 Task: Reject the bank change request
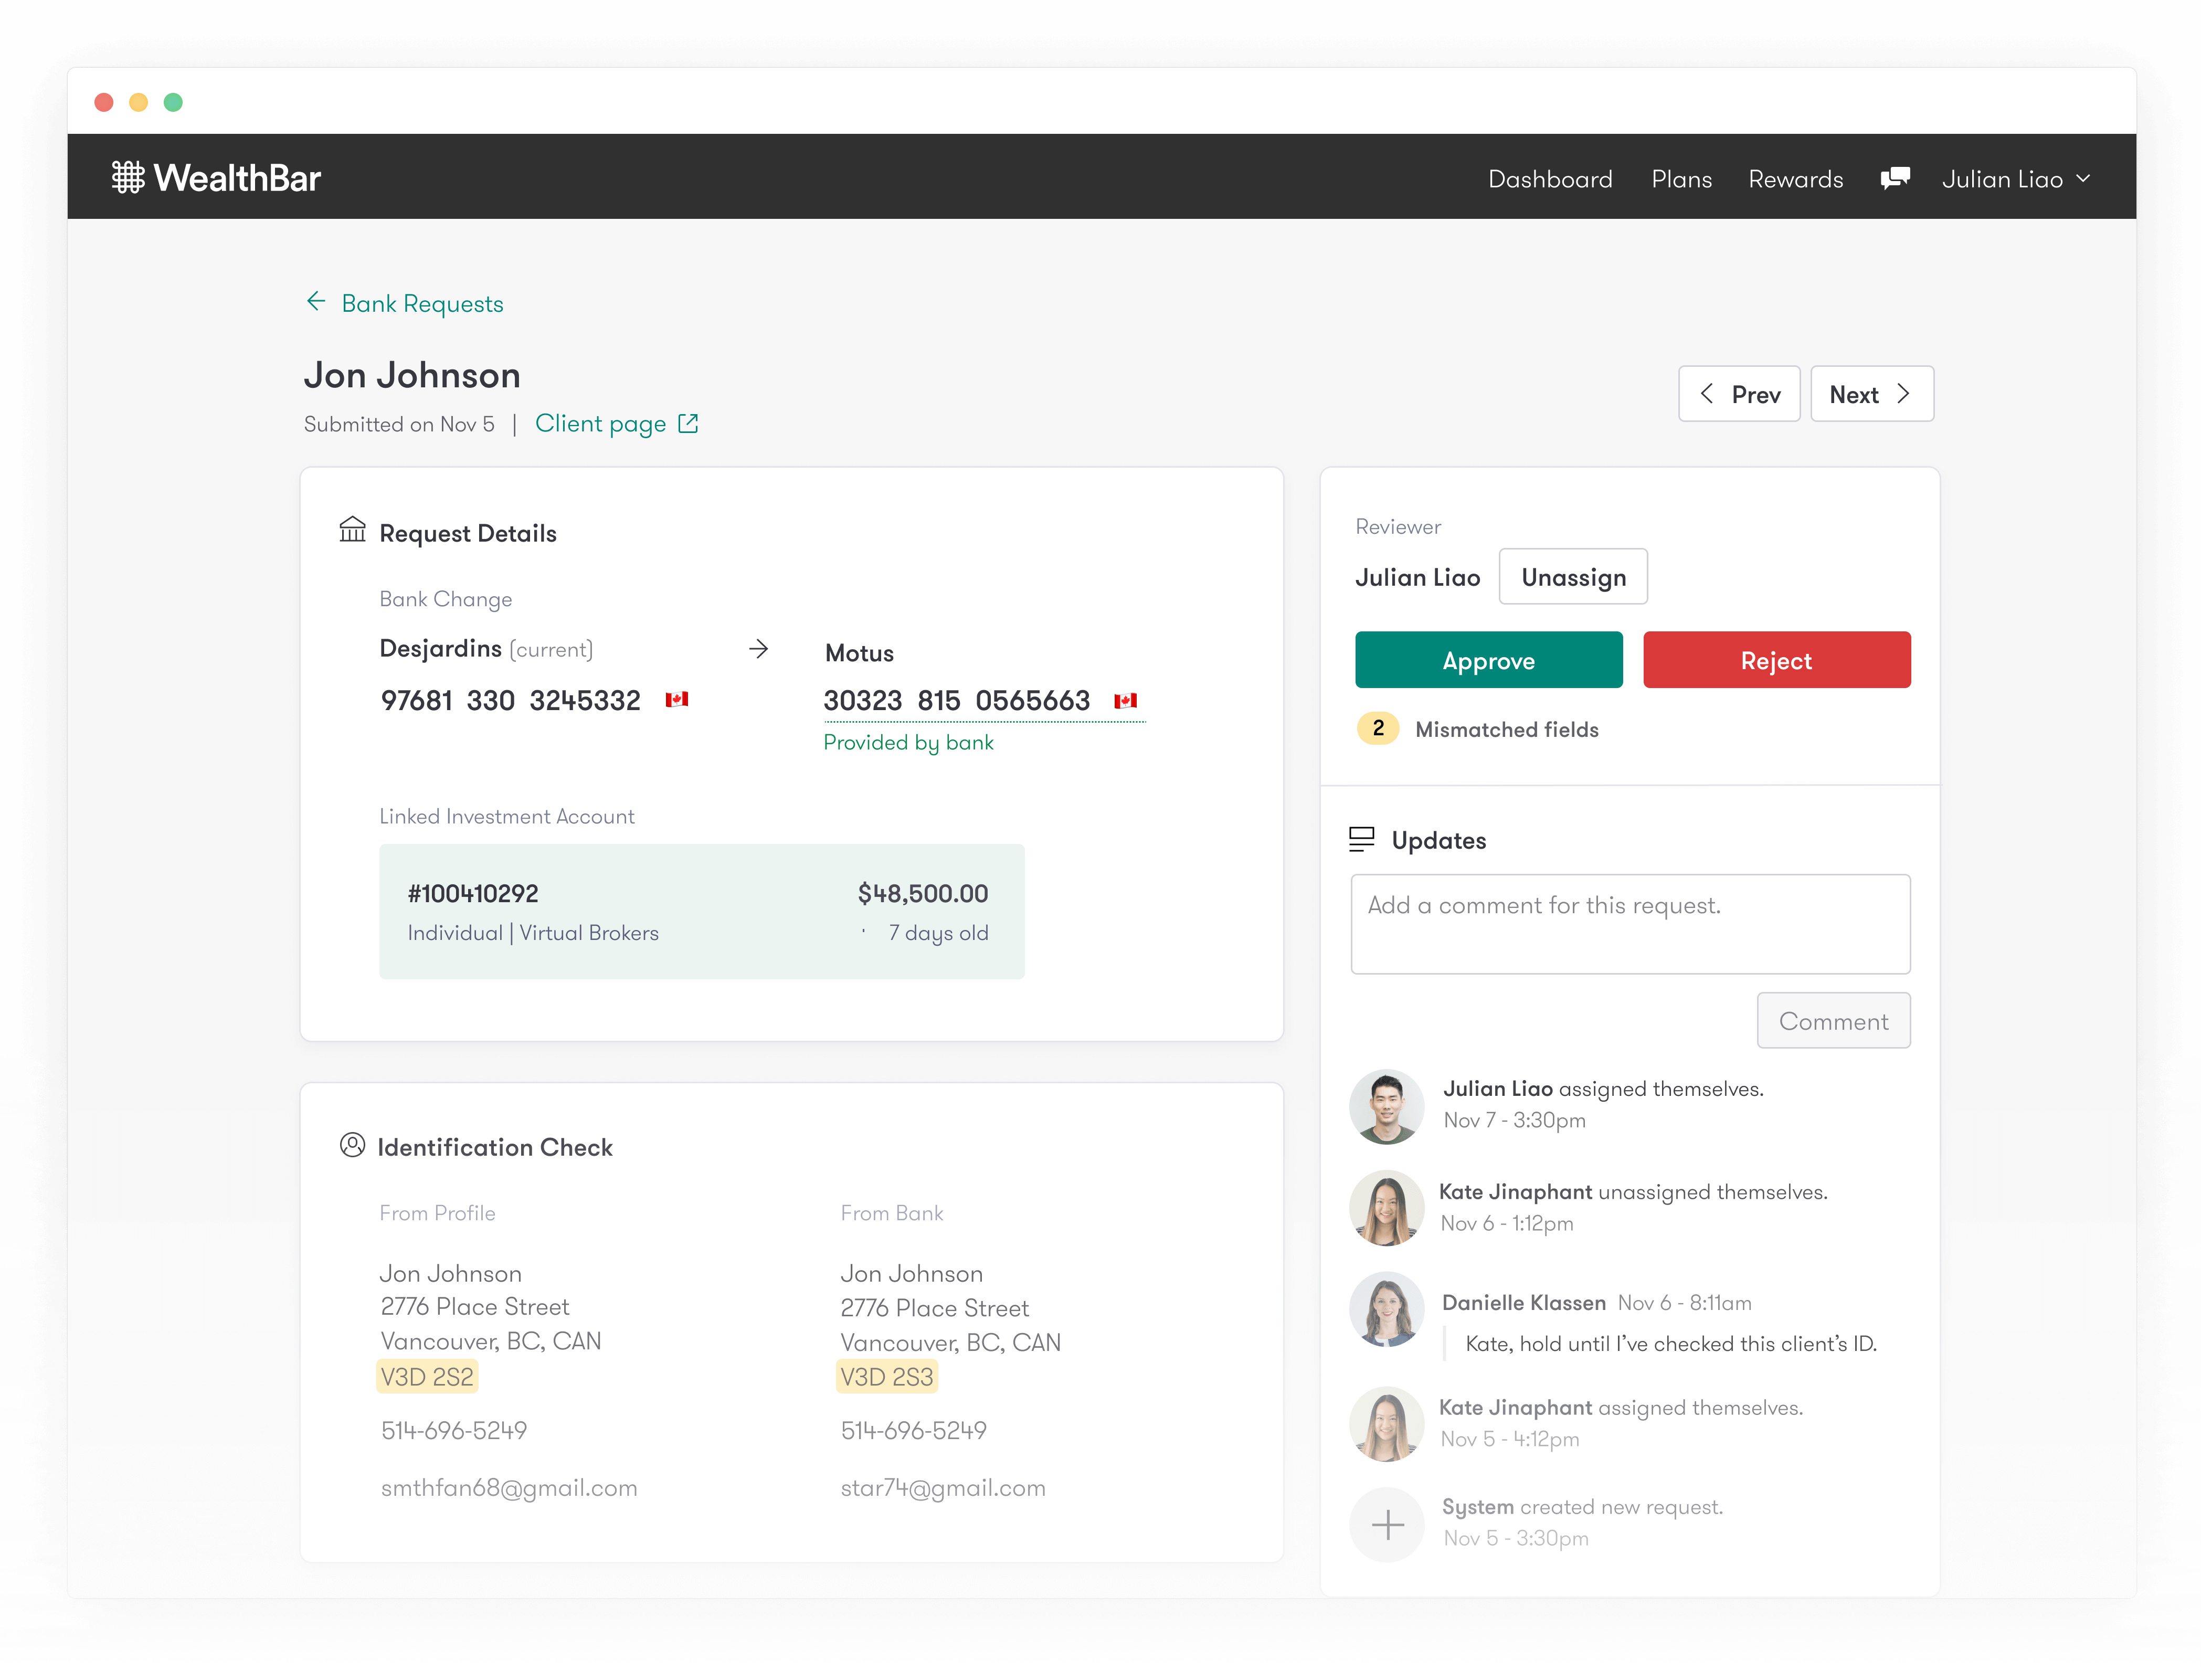tap(1776, 660)
